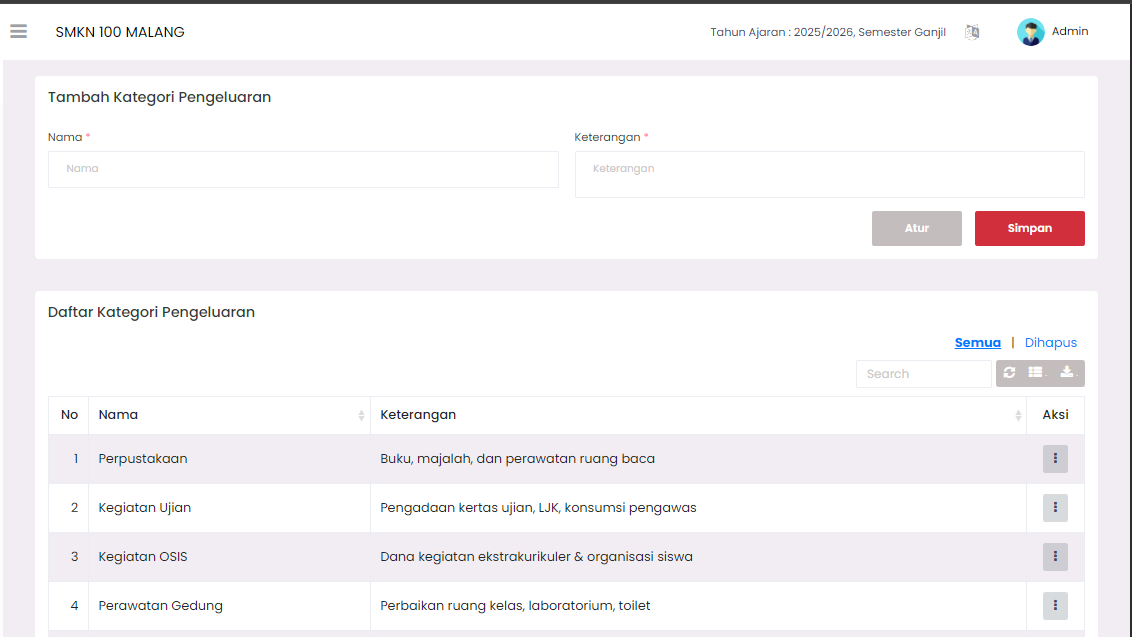Click the language translate icon
This screenshot has width=1132, height=637.
click(972, 32)
